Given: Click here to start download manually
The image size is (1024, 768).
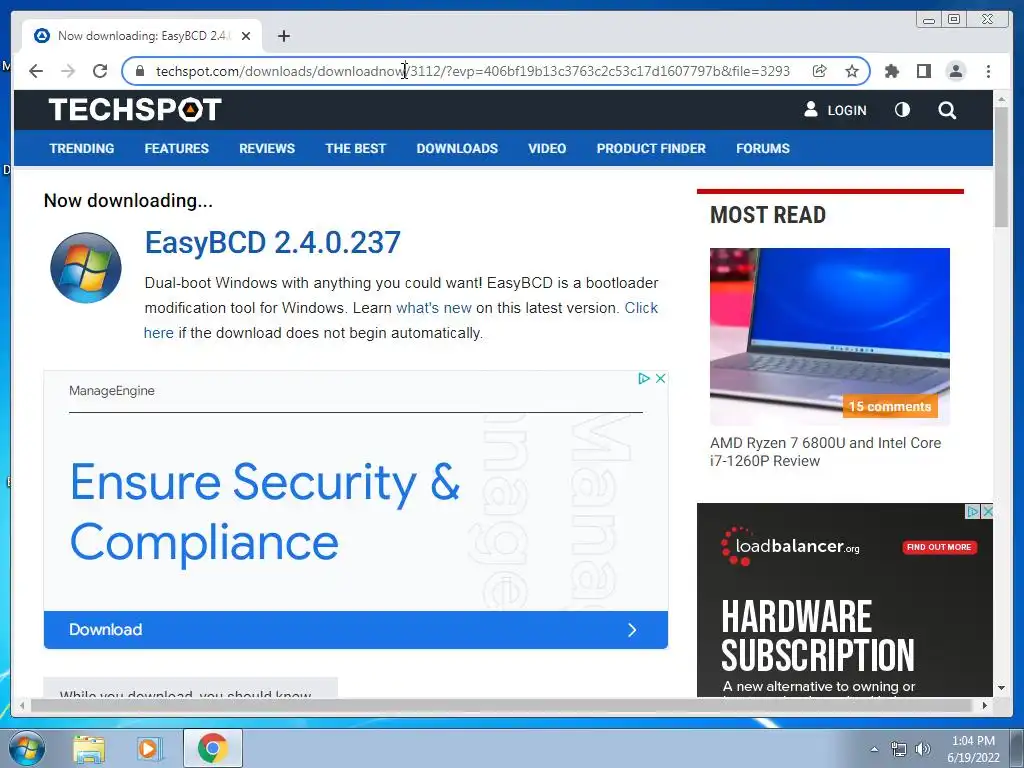Looking at the screenshot, I should 159,333.
